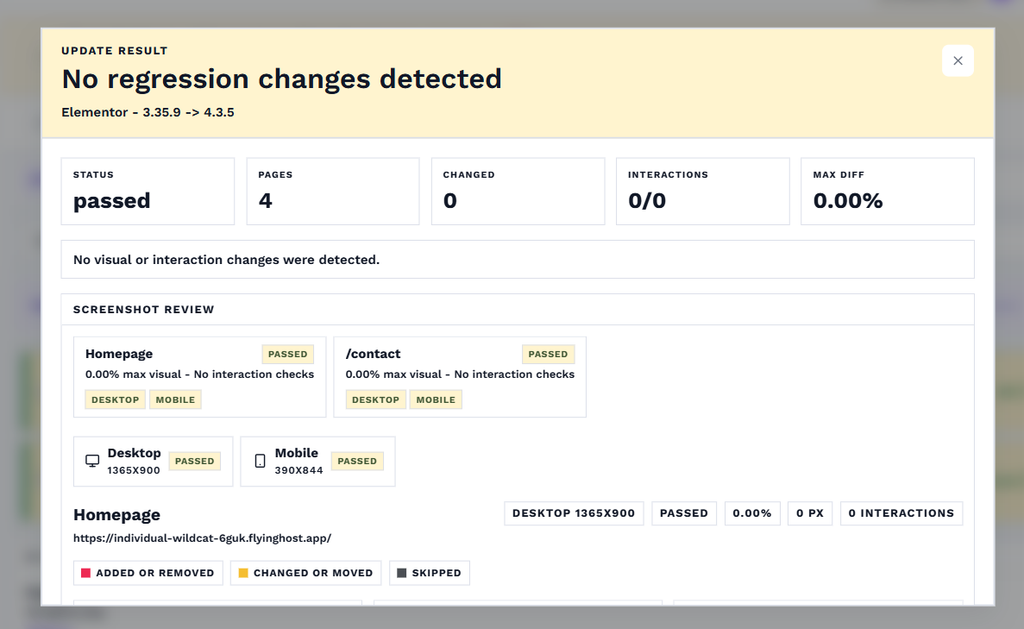Click the MAX DIFF 0.00% stat card

tap(888, 191)
